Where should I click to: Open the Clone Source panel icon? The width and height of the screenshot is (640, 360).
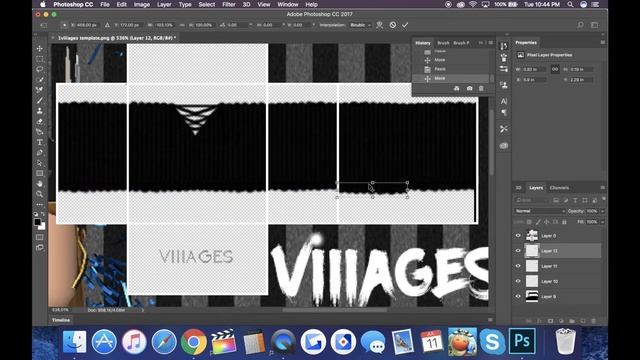(x=504, y=85)
